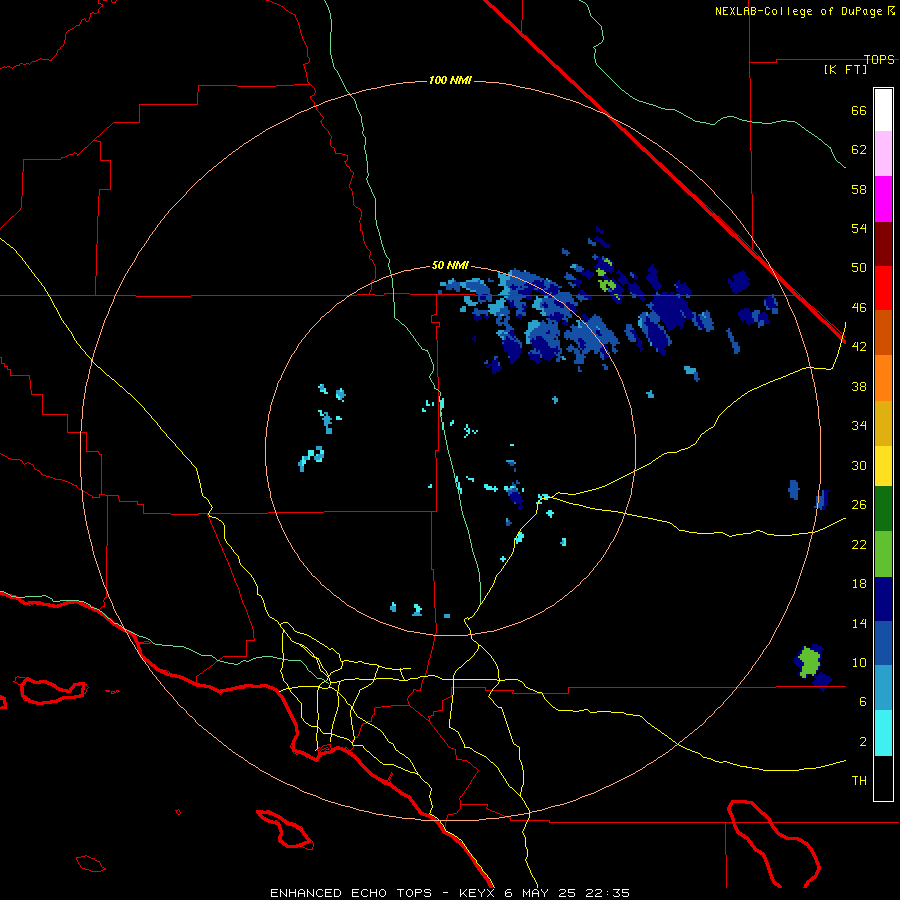The image size is (900, 900).
Task: Click the yellow 30 kft legend swatch
Action: coord(883,466)
